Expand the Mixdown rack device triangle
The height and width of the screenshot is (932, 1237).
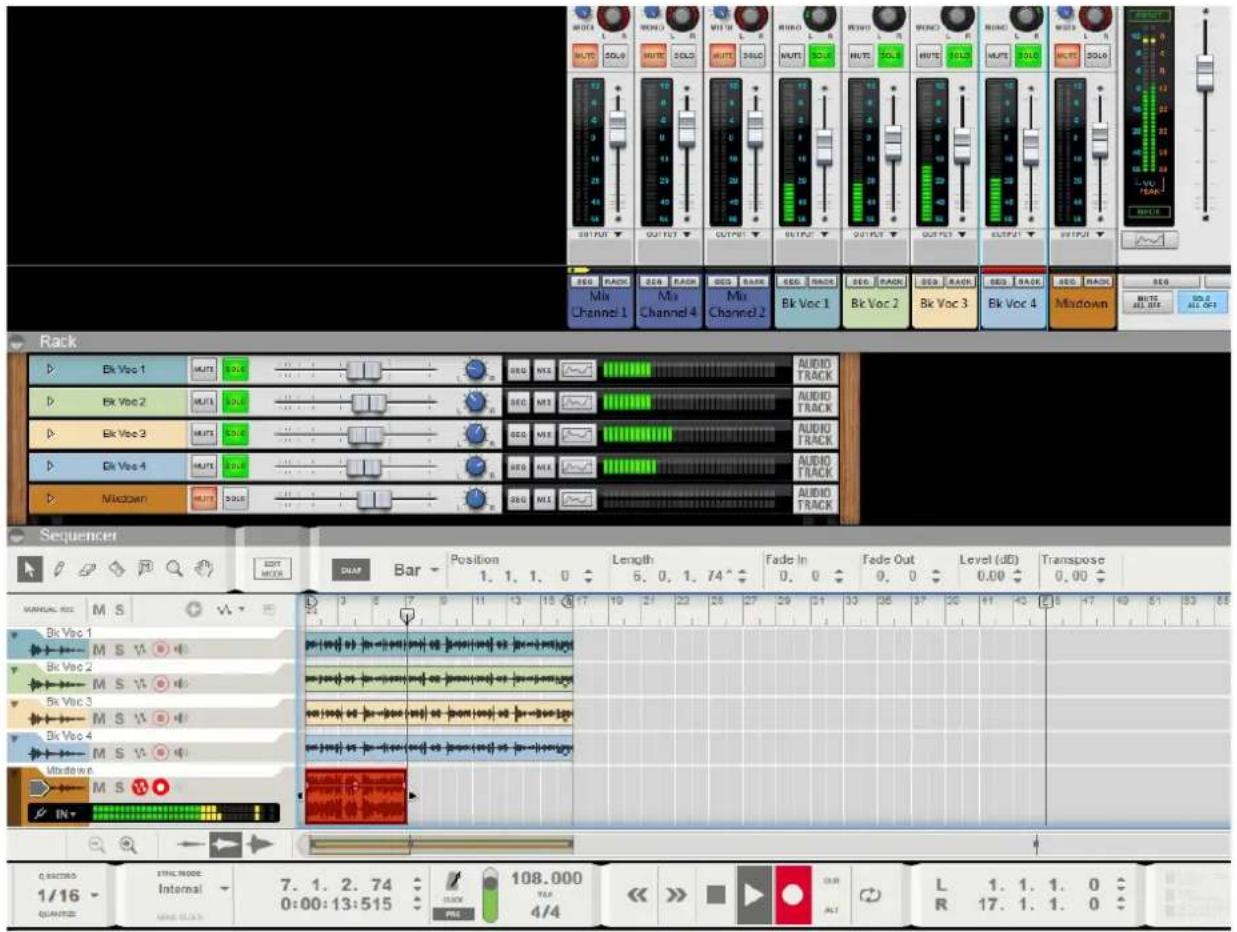(49, 498)
